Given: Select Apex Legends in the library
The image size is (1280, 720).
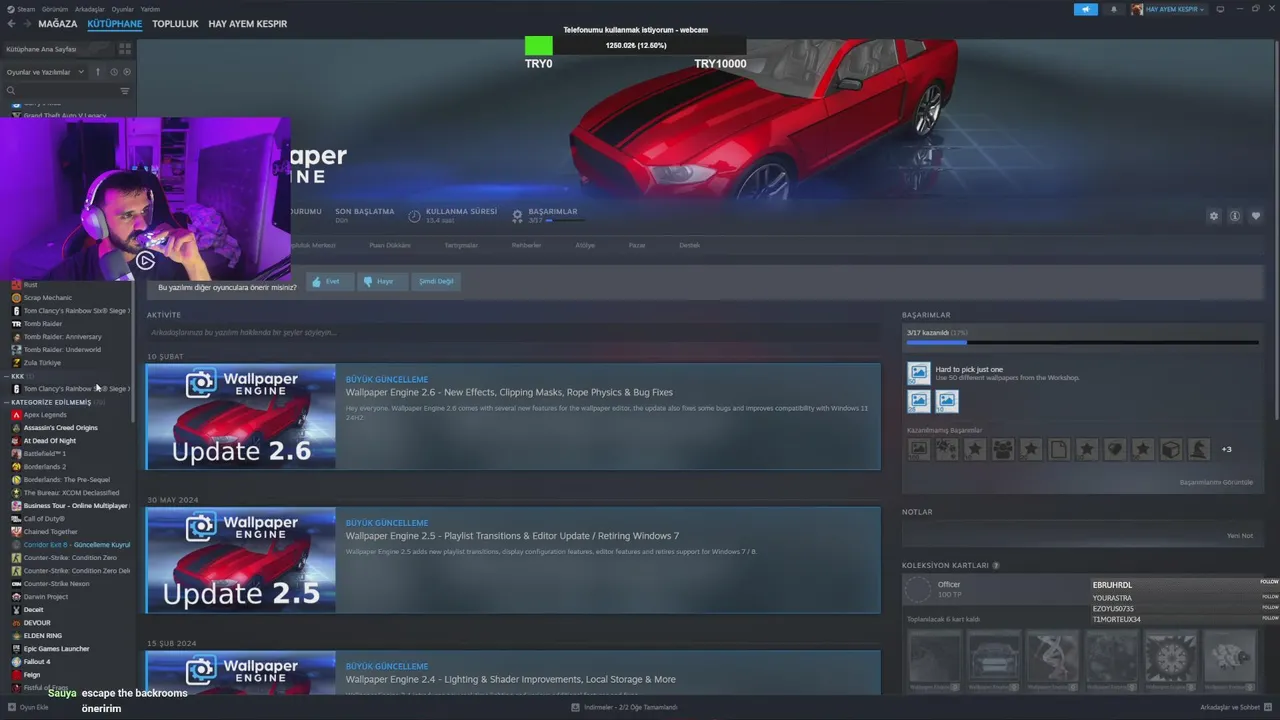Looking at the screenshot, I should (45, 415).
